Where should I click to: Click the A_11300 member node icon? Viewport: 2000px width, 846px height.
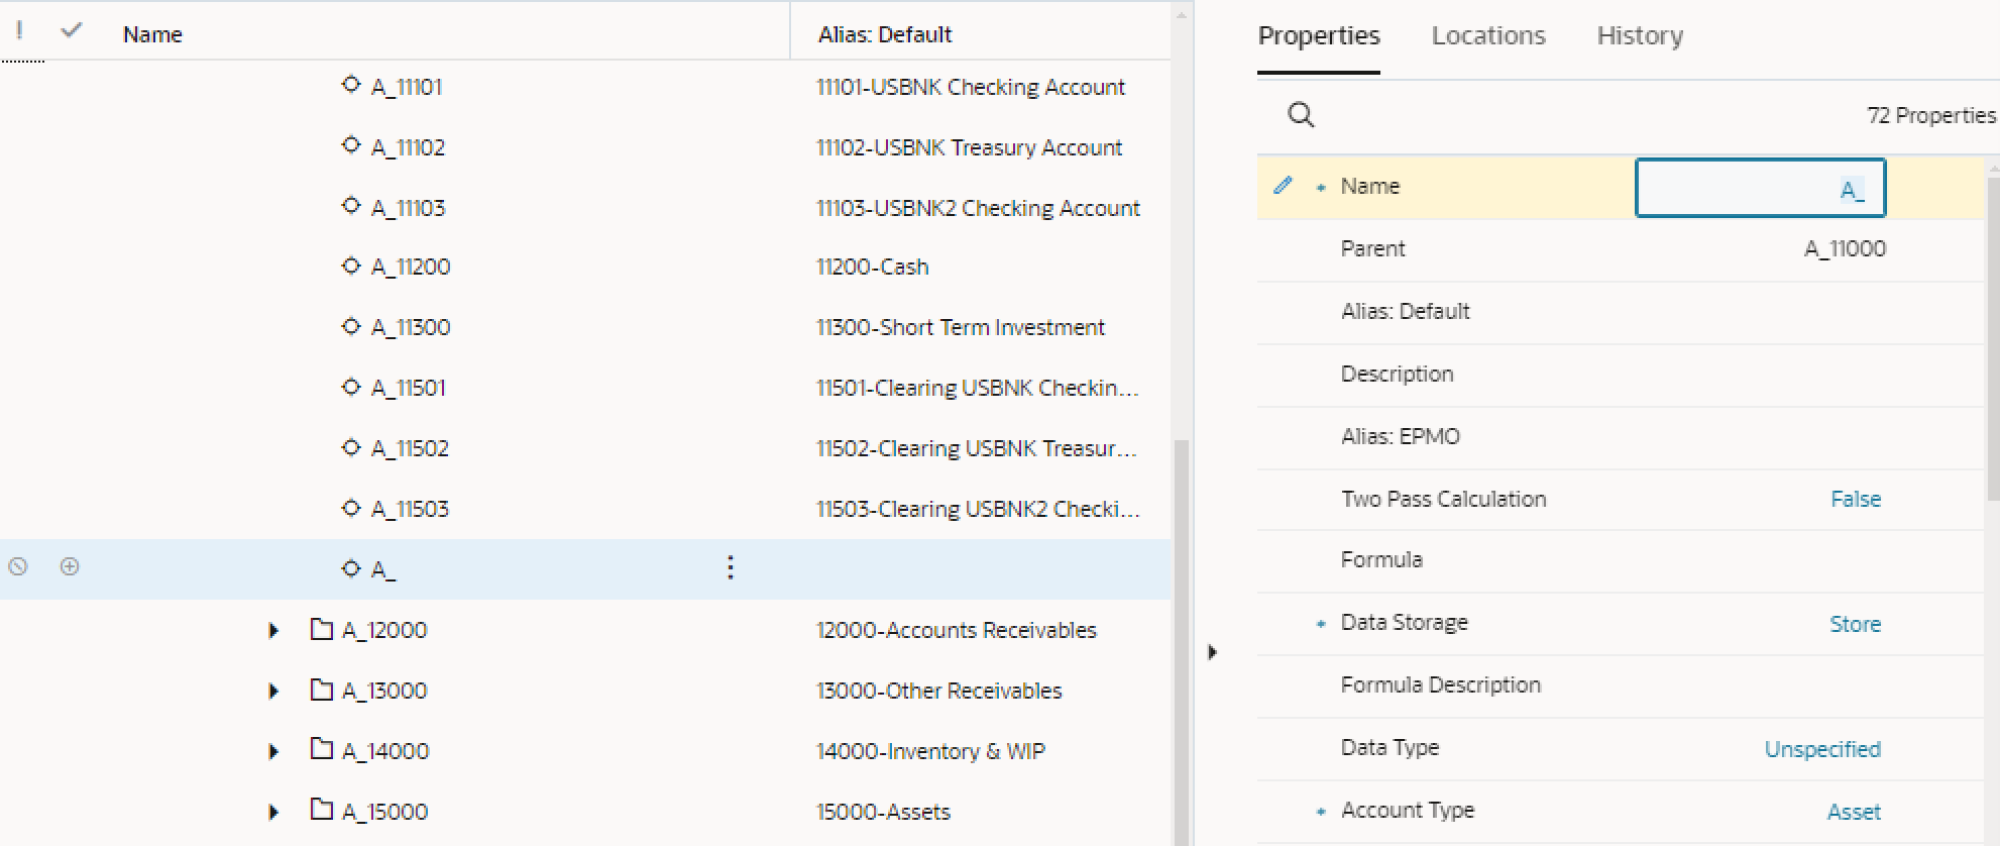(x=351, y=327)
